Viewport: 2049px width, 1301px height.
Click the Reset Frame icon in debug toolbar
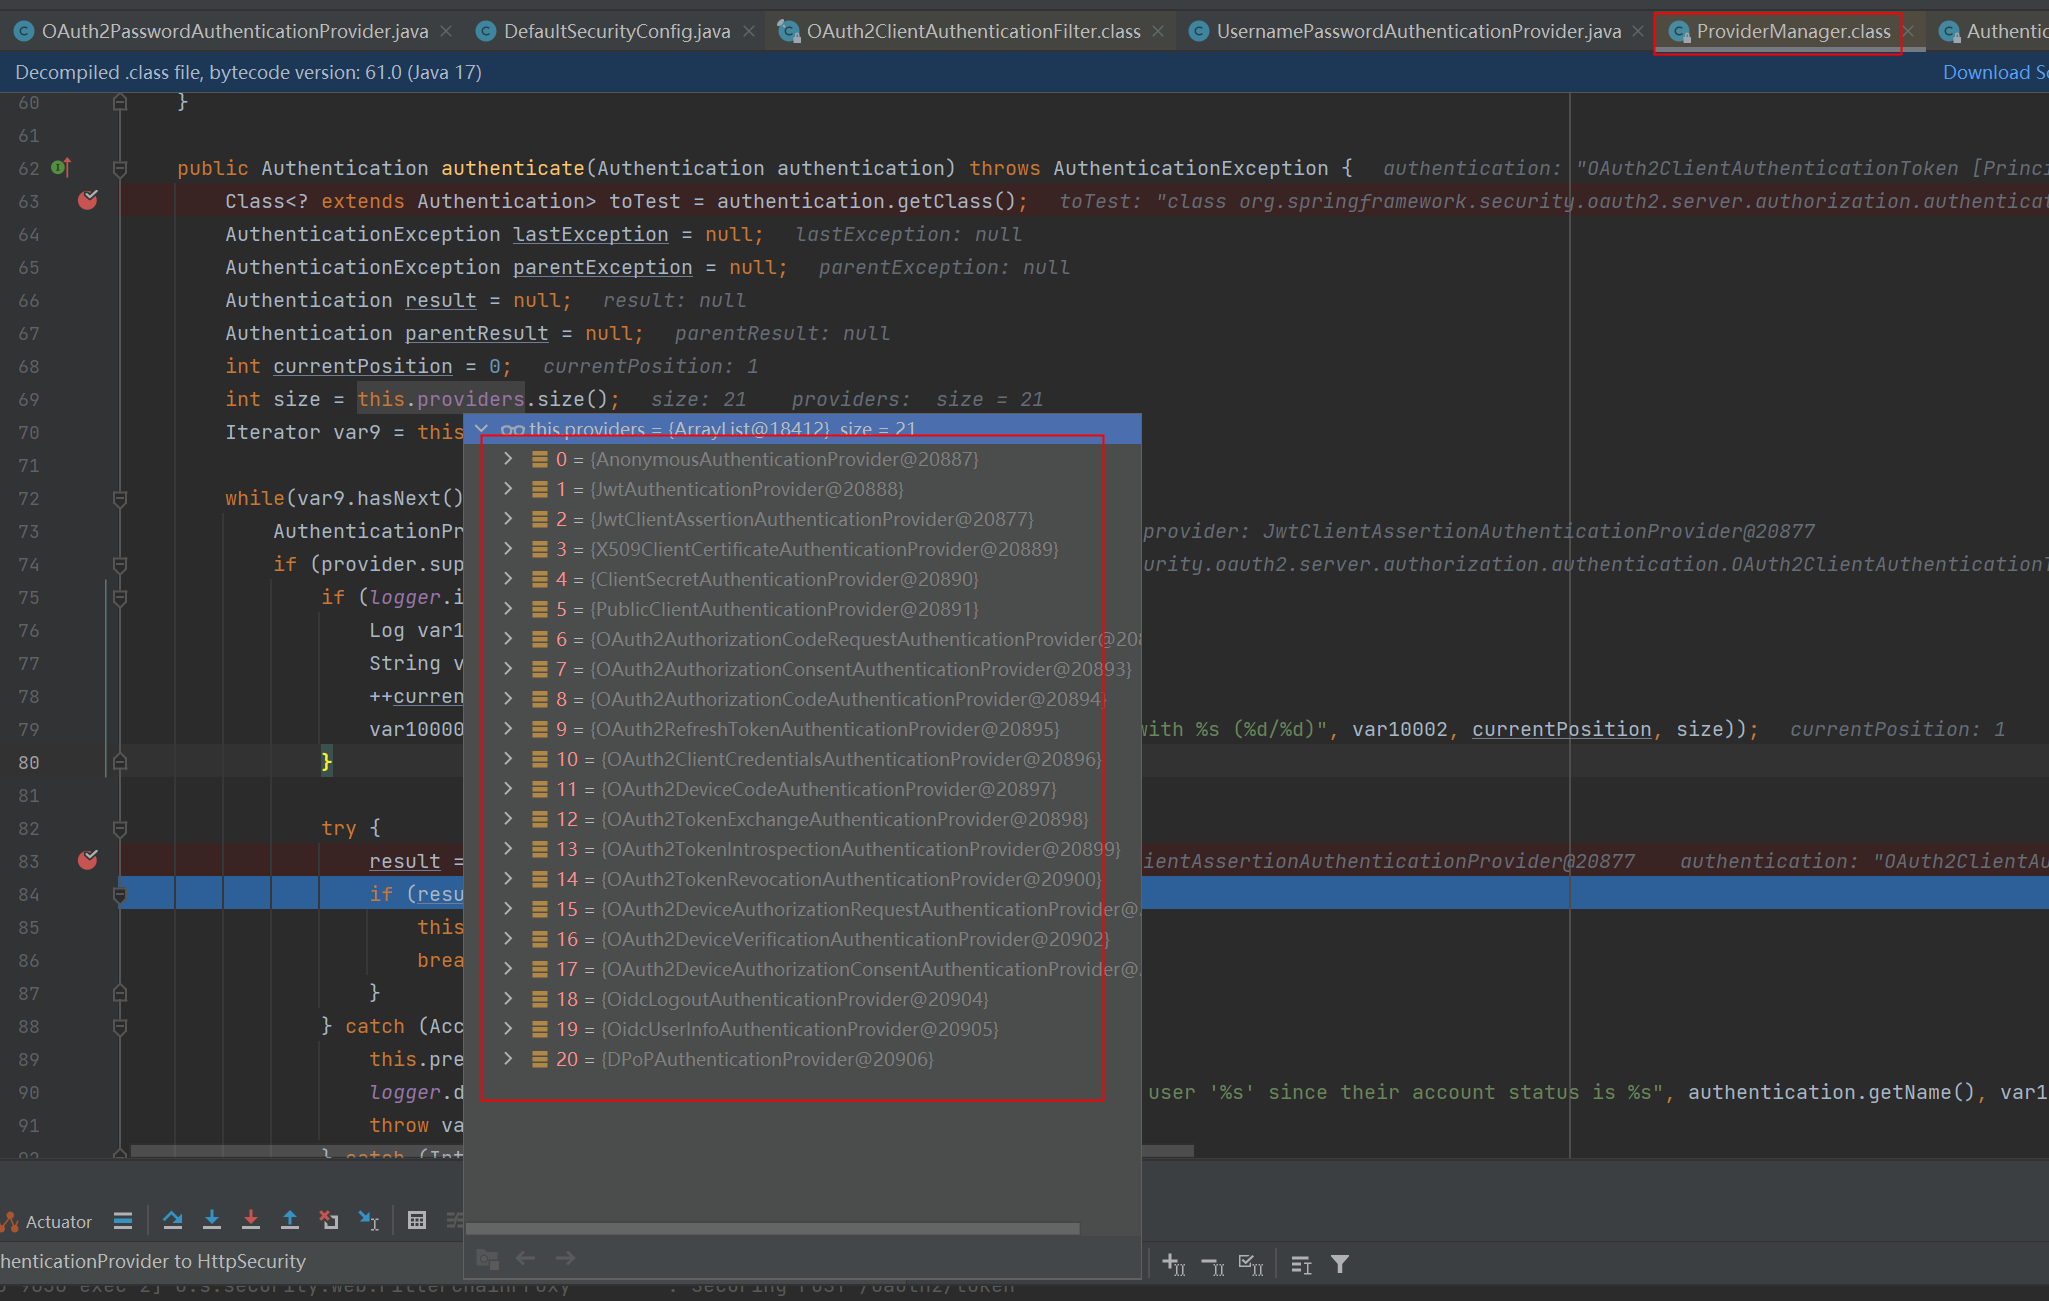pos(329,1220)
